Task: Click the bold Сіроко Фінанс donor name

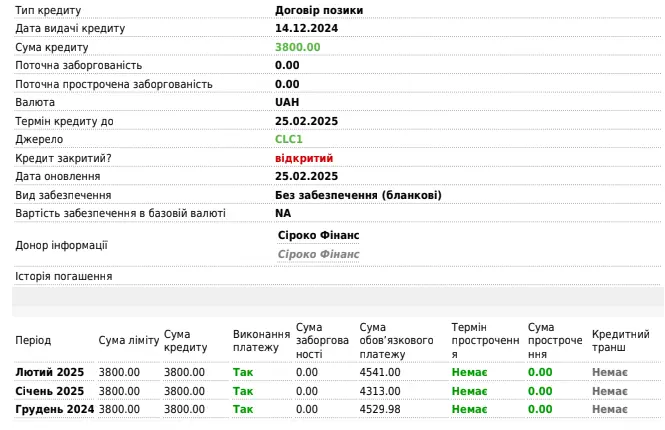Action: point(318,235)
